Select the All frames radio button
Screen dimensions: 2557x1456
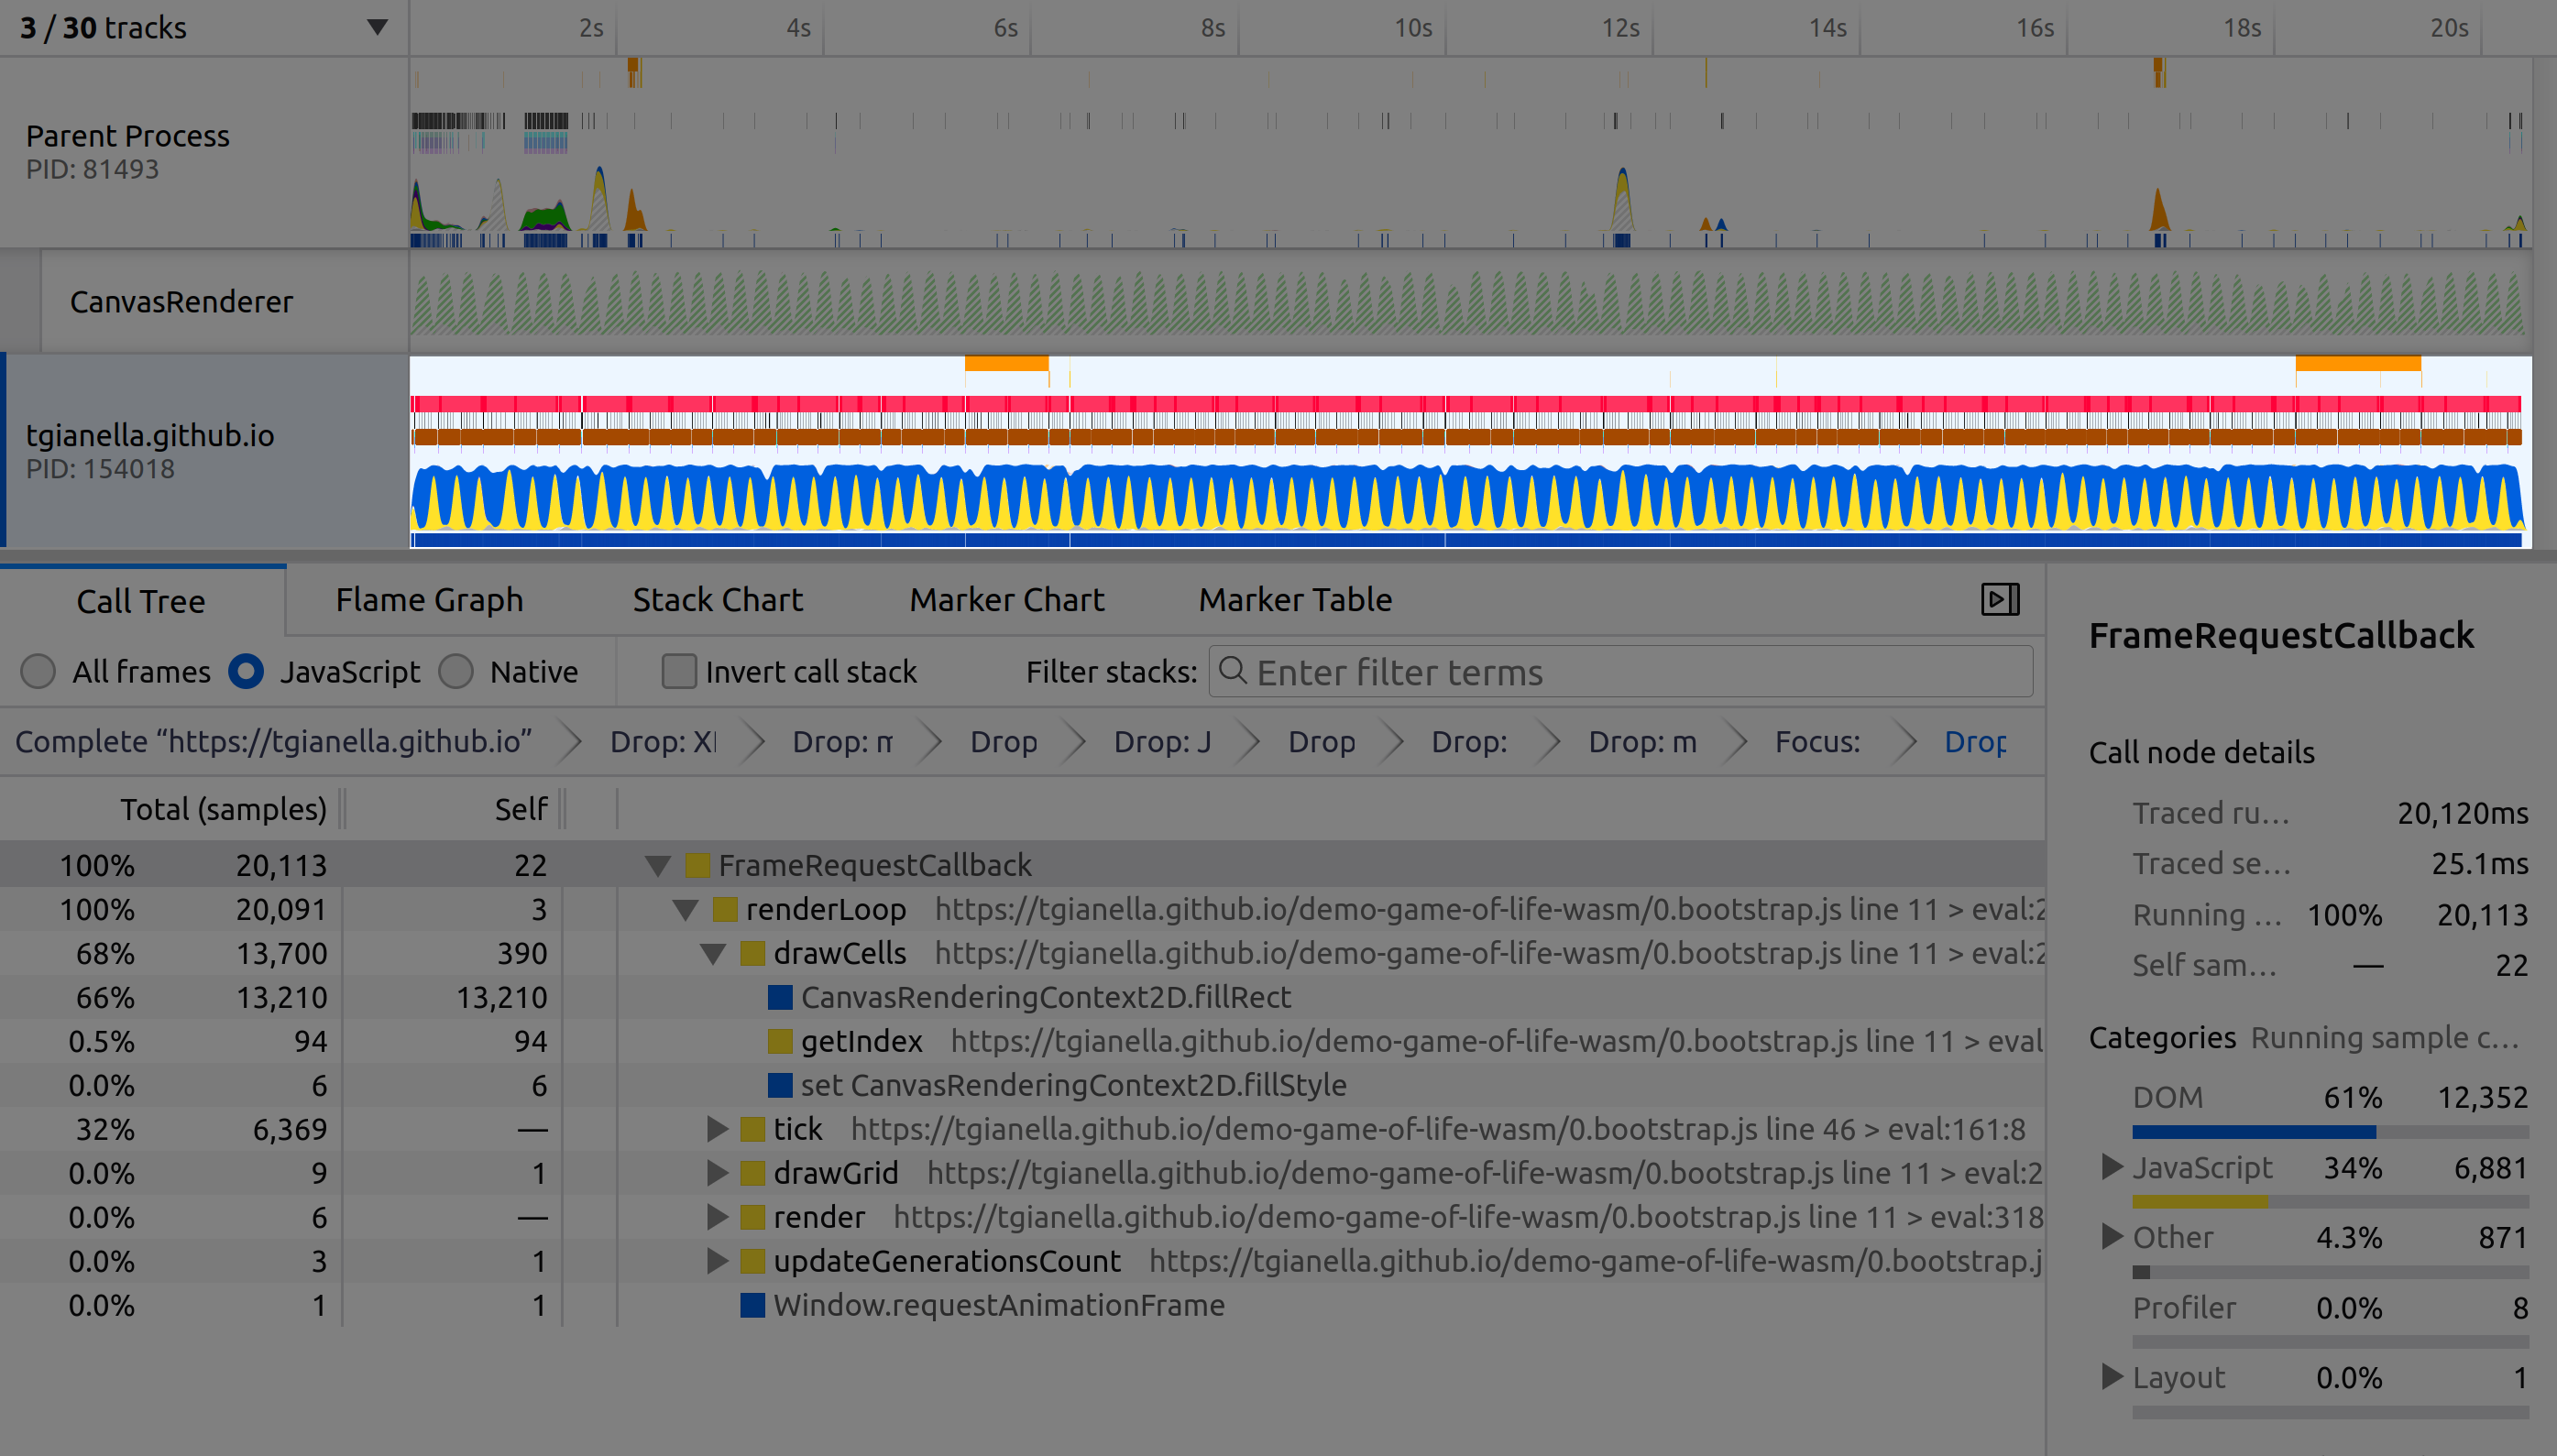38,671
